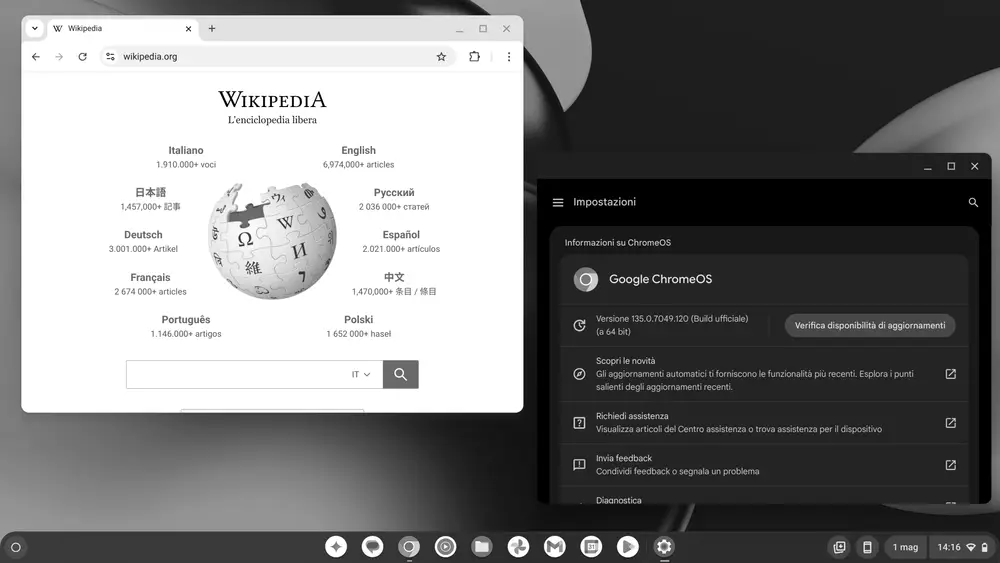Click the Informazioni su ChromeOS heading
The height and width of the screenshot is (563, 1000).
[x=617, y=242]
